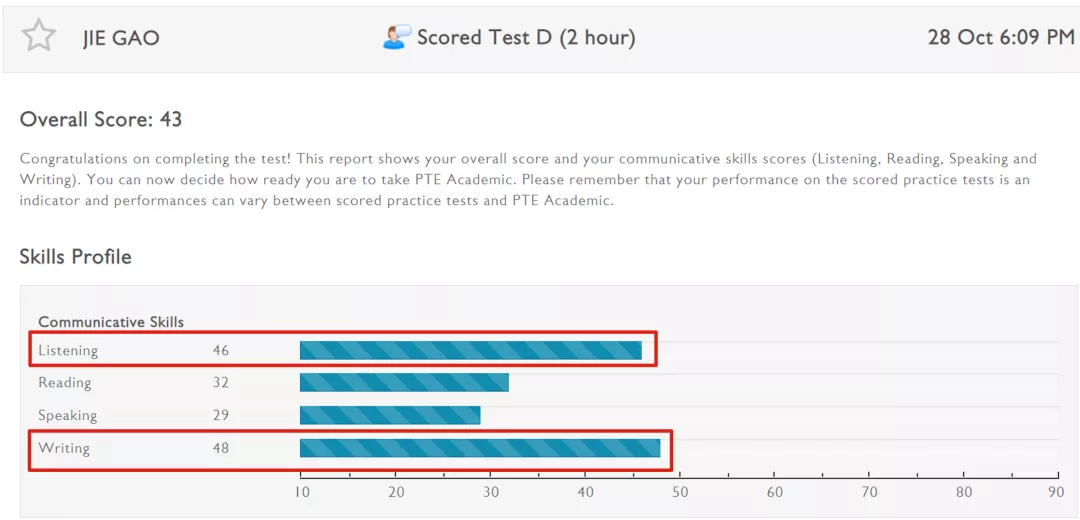This screenshot has width=1080, height=520.
Task: Toggle the favorite star next to JIE GAO
Action: [39, 36]
